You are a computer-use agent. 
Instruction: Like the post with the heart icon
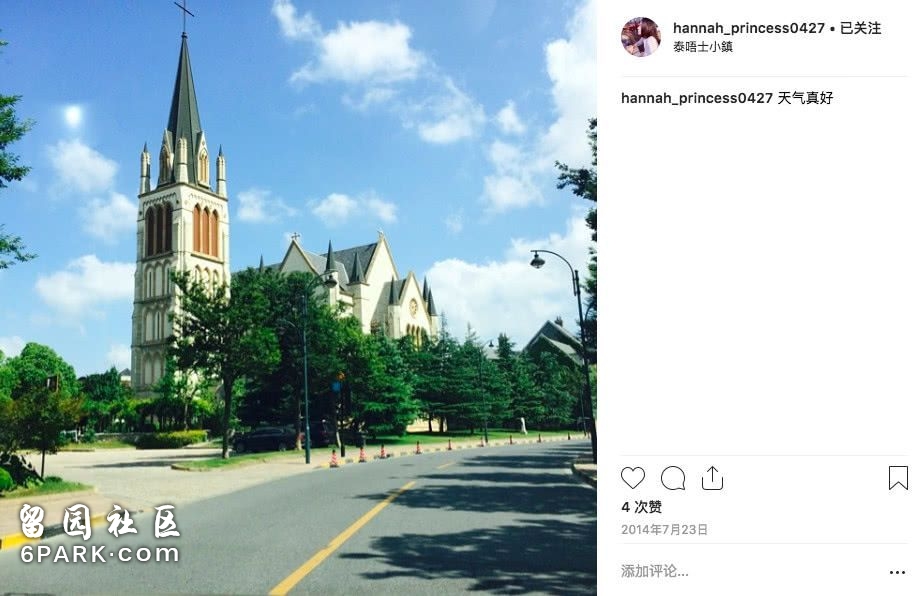click(633, 478)
